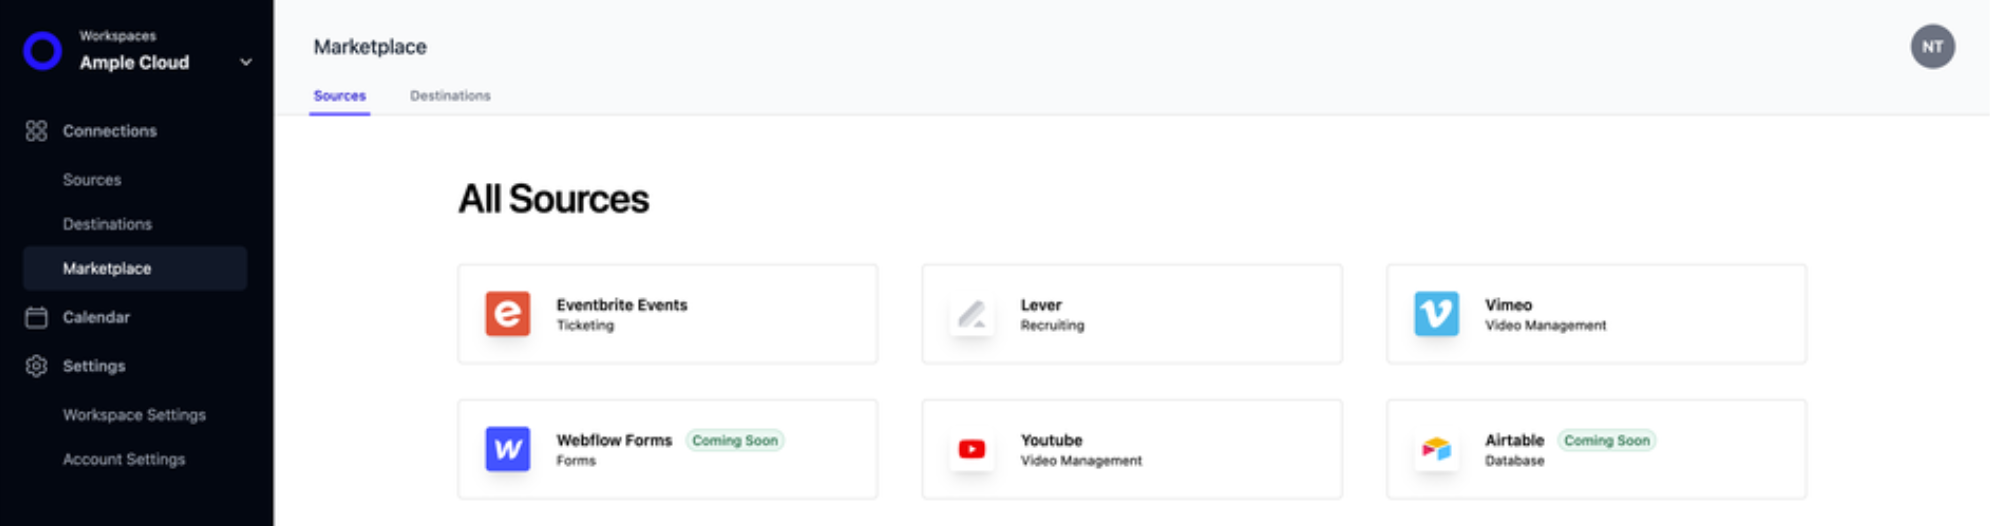This screenshot has width=2012, height=526.
Task: Open the NT user avatar menu
Action: coord(1932,47)
